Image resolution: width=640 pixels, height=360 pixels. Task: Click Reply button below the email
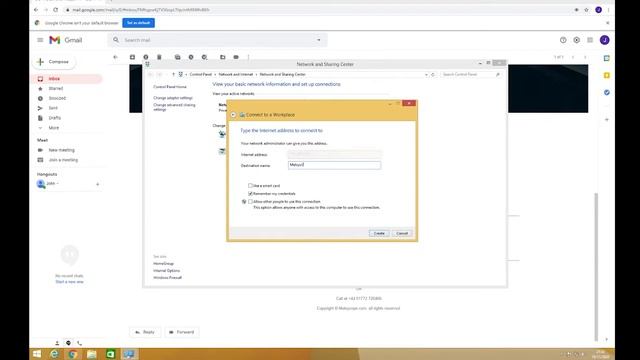(145, 332)
